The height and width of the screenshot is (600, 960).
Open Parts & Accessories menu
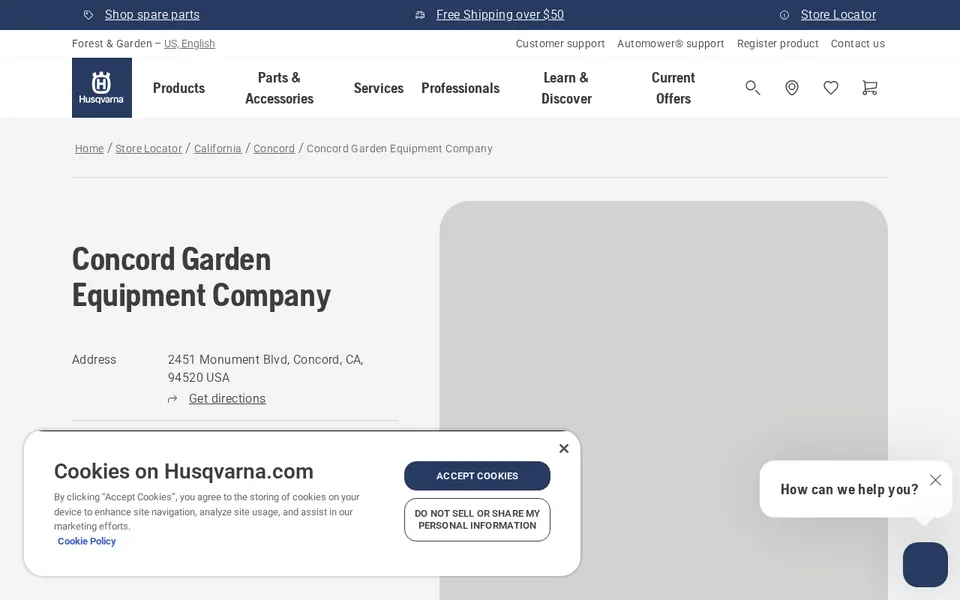(279, 88)
